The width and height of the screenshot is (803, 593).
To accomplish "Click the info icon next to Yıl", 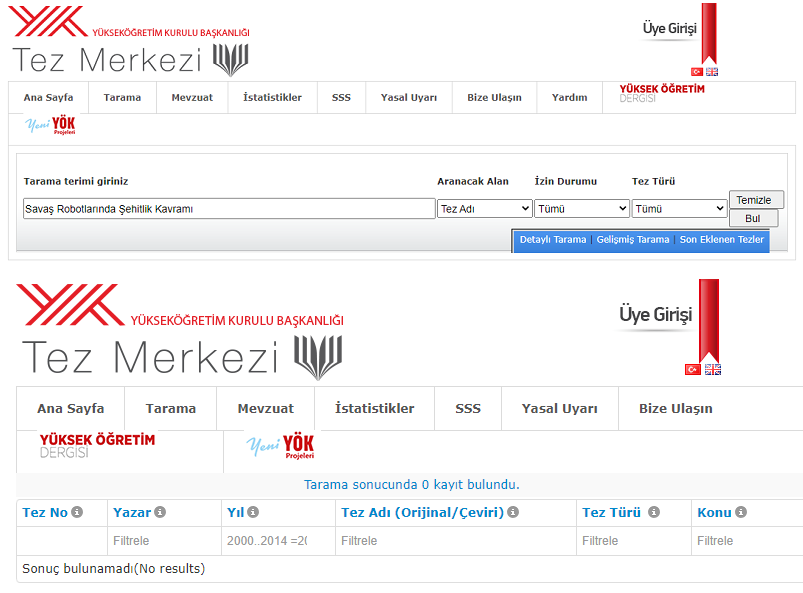I will point(253,512).
